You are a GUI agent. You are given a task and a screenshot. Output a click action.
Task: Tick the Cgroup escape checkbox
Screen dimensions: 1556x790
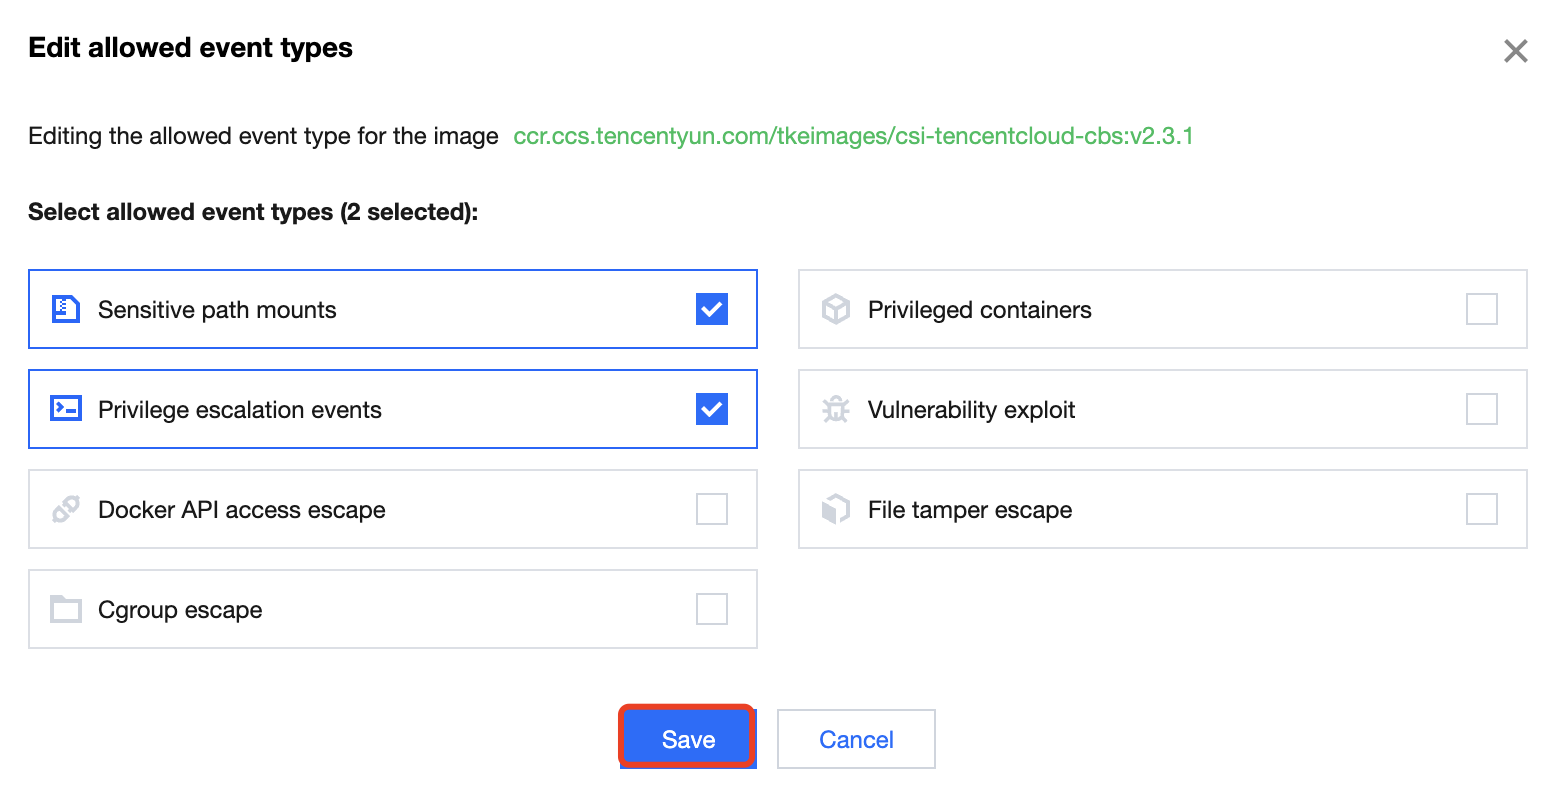tap(712, 609)
